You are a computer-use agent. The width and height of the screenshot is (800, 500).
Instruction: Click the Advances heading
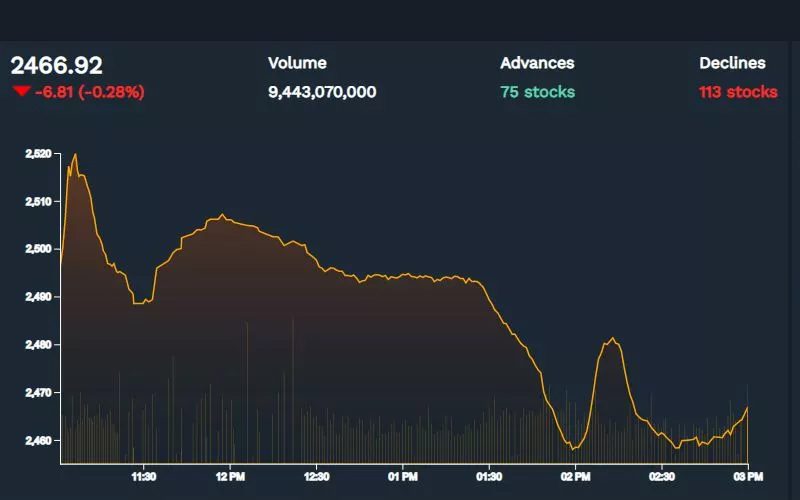click(x=537, y=63)
